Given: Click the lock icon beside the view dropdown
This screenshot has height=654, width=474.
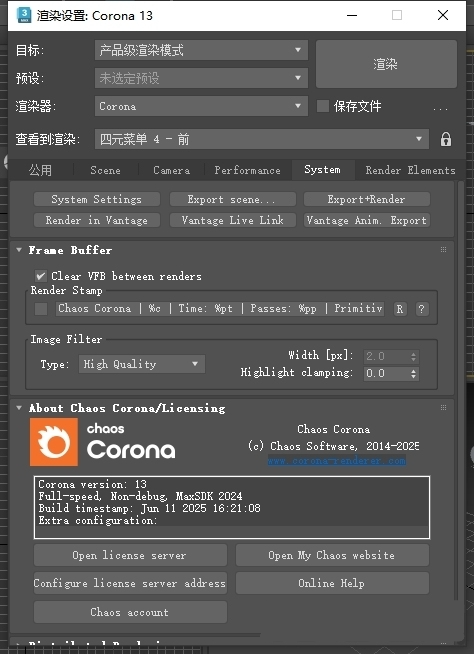Looking at the screenshot, I should coord(446,139).
